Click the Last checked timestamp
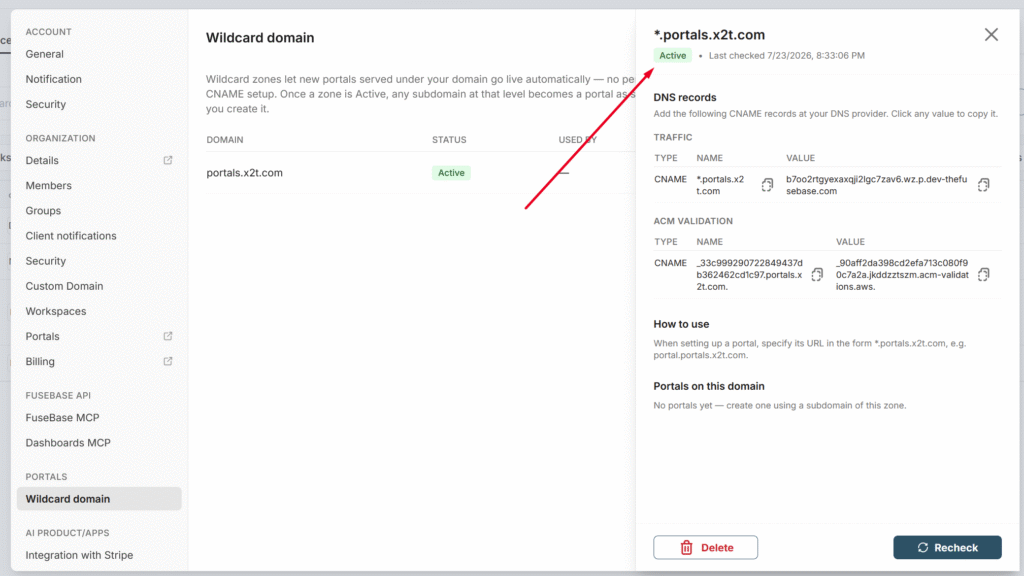Image resolution: width=1024 pixels, height=576 pixels. (x=786, y=56)
